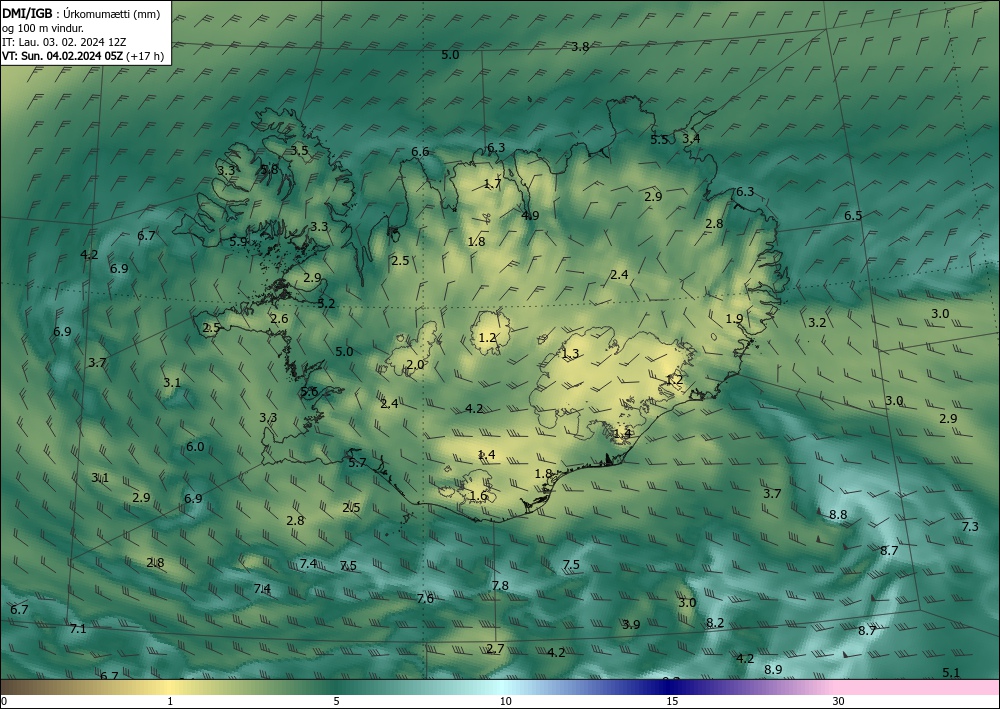1000x709 pixels.
Task: Click the 2.7 value near the bottom
Action: pyautogui.click(x=496, y=648)
